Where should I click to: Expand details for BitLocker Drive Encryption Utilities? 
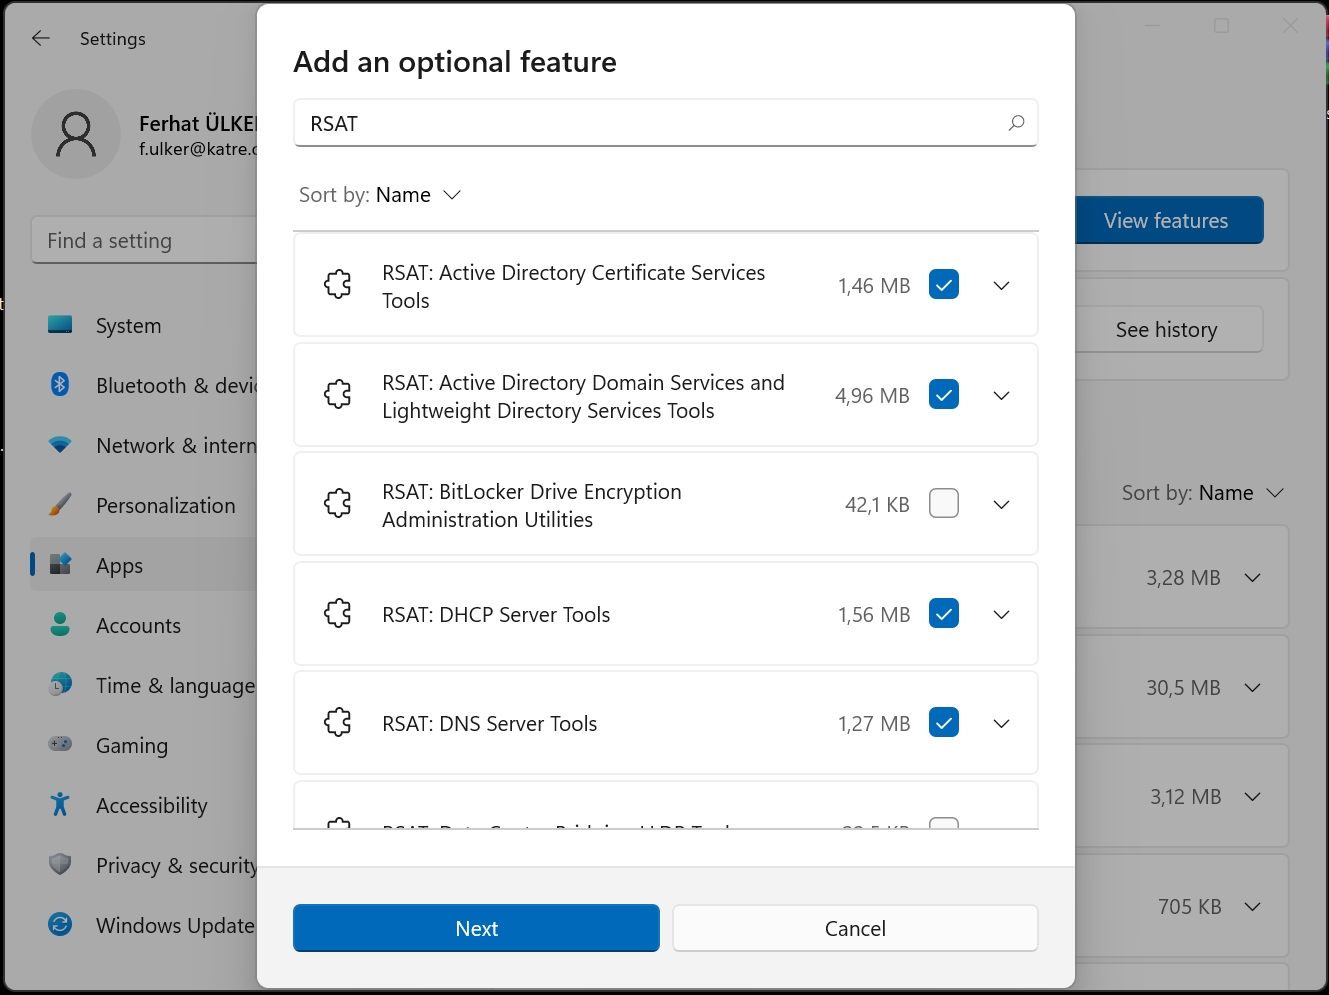(x=1001, y=505)
